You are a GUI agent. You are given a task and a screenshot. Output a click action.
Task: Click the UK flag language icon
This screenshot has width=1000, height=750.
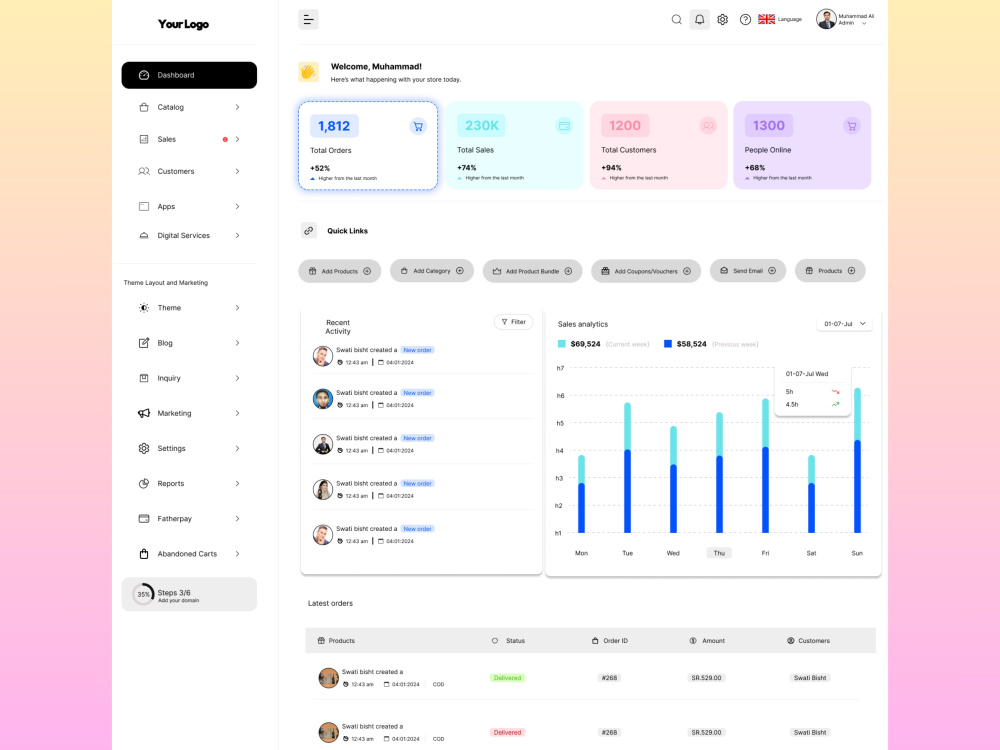[x=767, y=19]
